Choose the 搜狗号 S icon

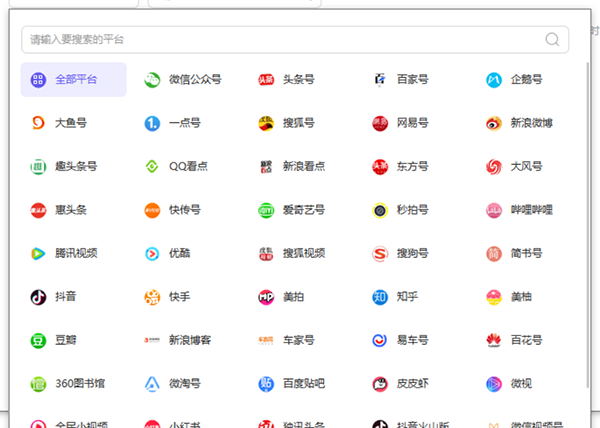(x=380, y=254)
